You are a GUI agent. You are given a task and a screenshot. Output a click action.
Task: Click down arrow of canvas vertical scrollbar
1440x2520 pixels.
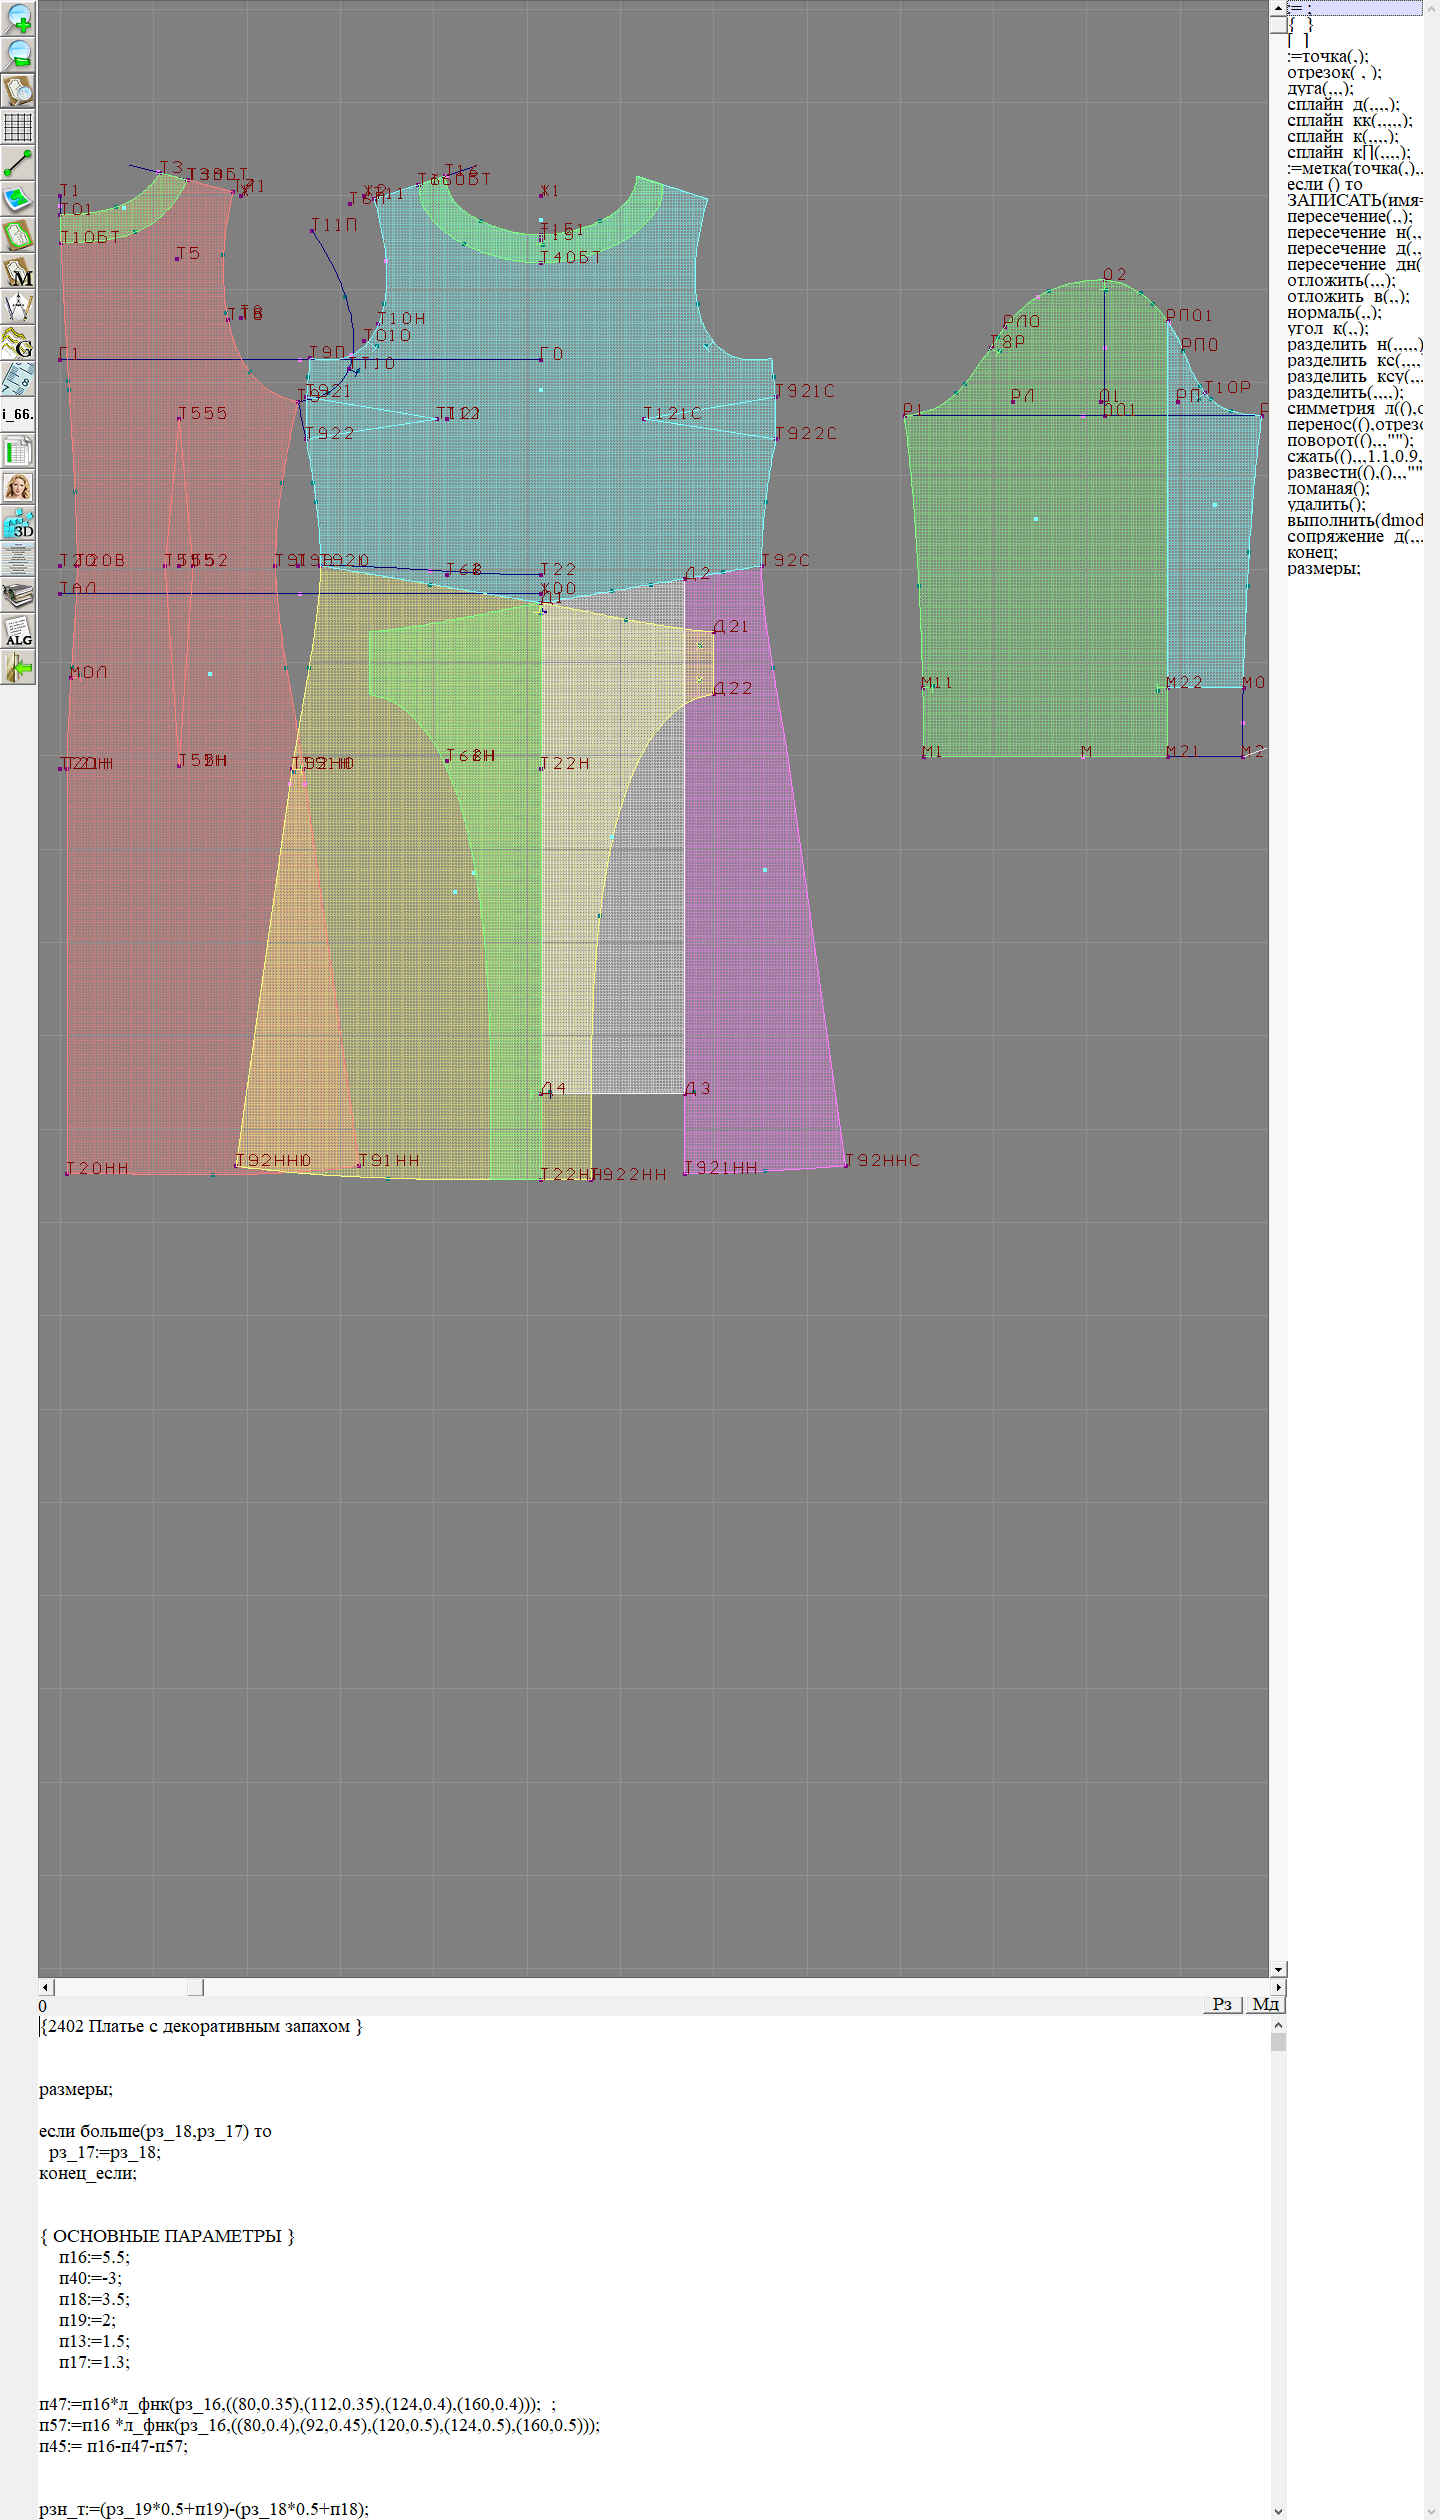pyautogui.click(x=1278, y=1969)
